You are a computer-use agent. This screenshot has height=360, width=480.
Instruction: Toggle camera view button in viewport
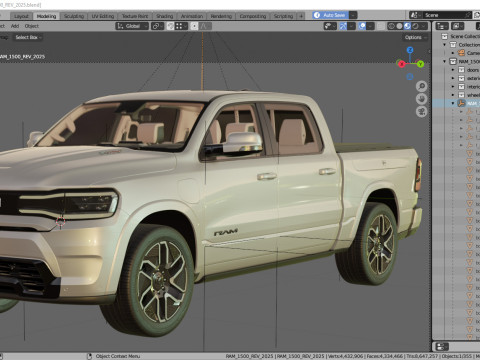[x=421, y=112]
